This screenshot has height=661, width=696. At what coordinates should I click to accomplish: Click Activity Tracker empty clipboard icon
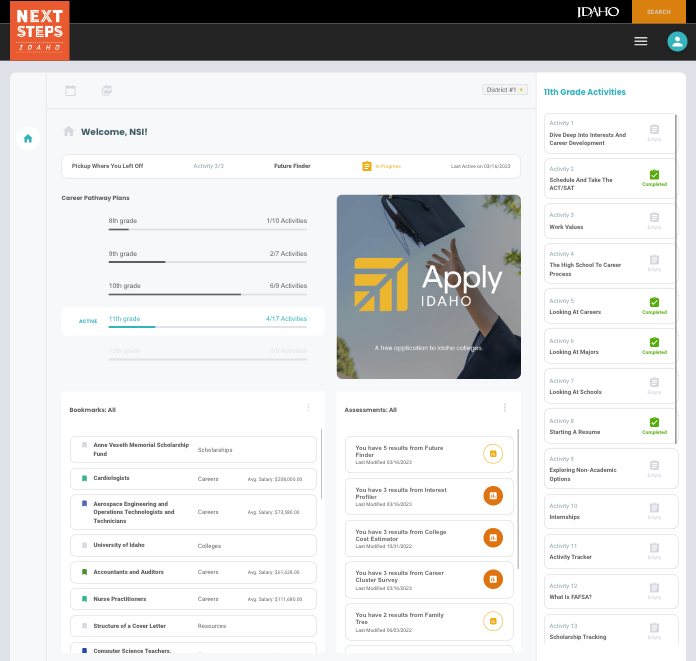point(654,547)
